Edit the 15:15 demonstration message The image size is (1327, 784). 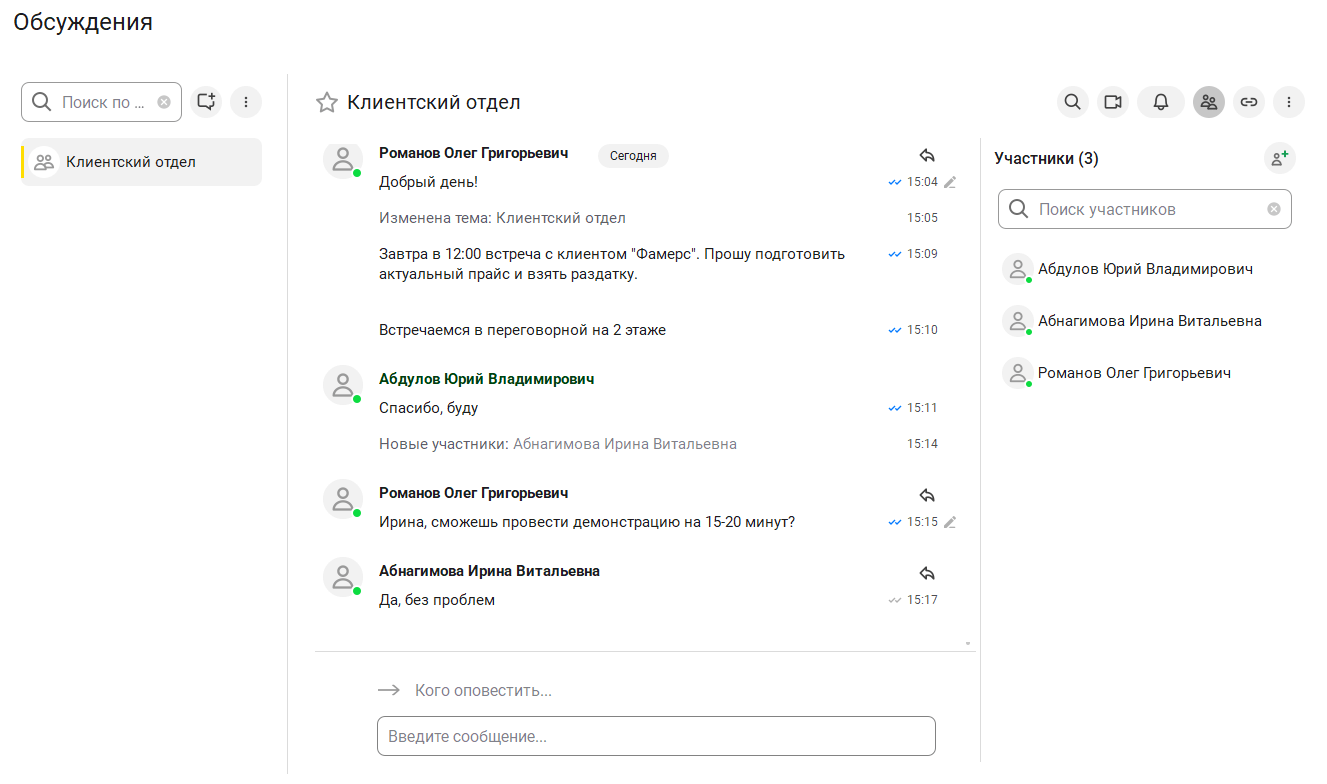point(950,522)
